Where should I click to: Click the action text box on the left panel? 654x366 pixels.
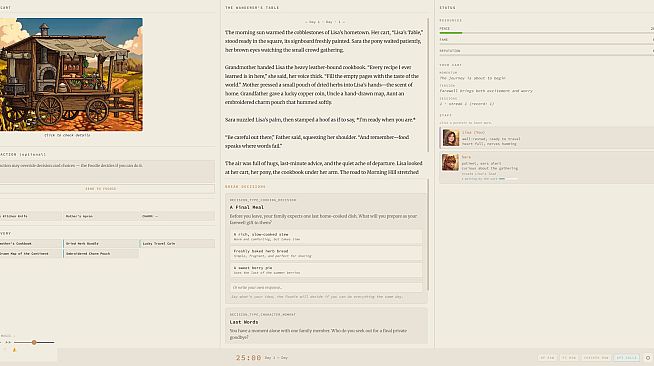click(x=107, y=171)
